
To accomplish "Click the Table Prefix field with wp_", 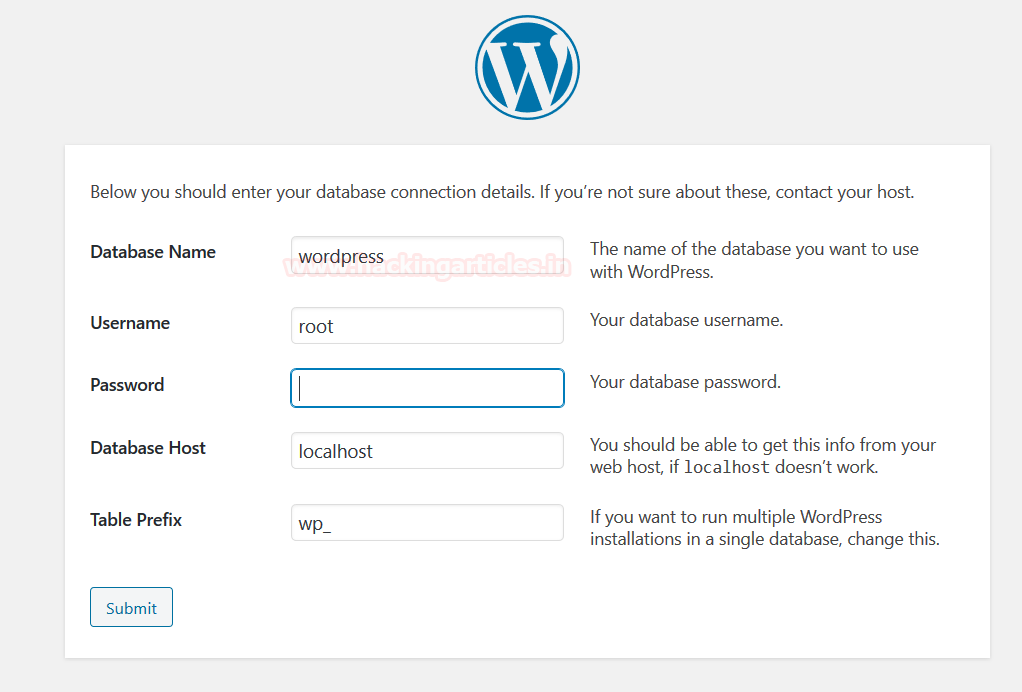I will pos(427,522).
